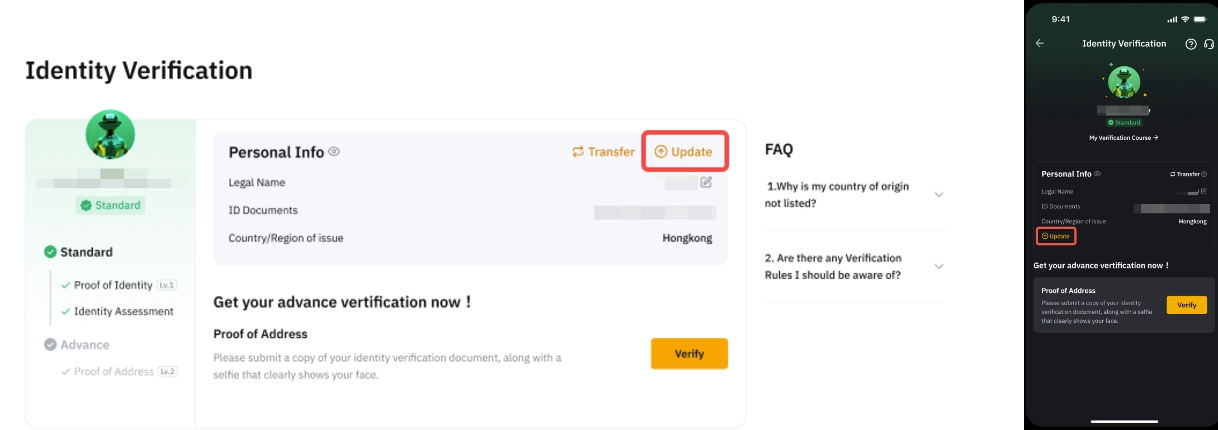This screenshot has height=430, width=1218.
Task: Tap the headset support icon on mobile
Action: click(1208, 44)
